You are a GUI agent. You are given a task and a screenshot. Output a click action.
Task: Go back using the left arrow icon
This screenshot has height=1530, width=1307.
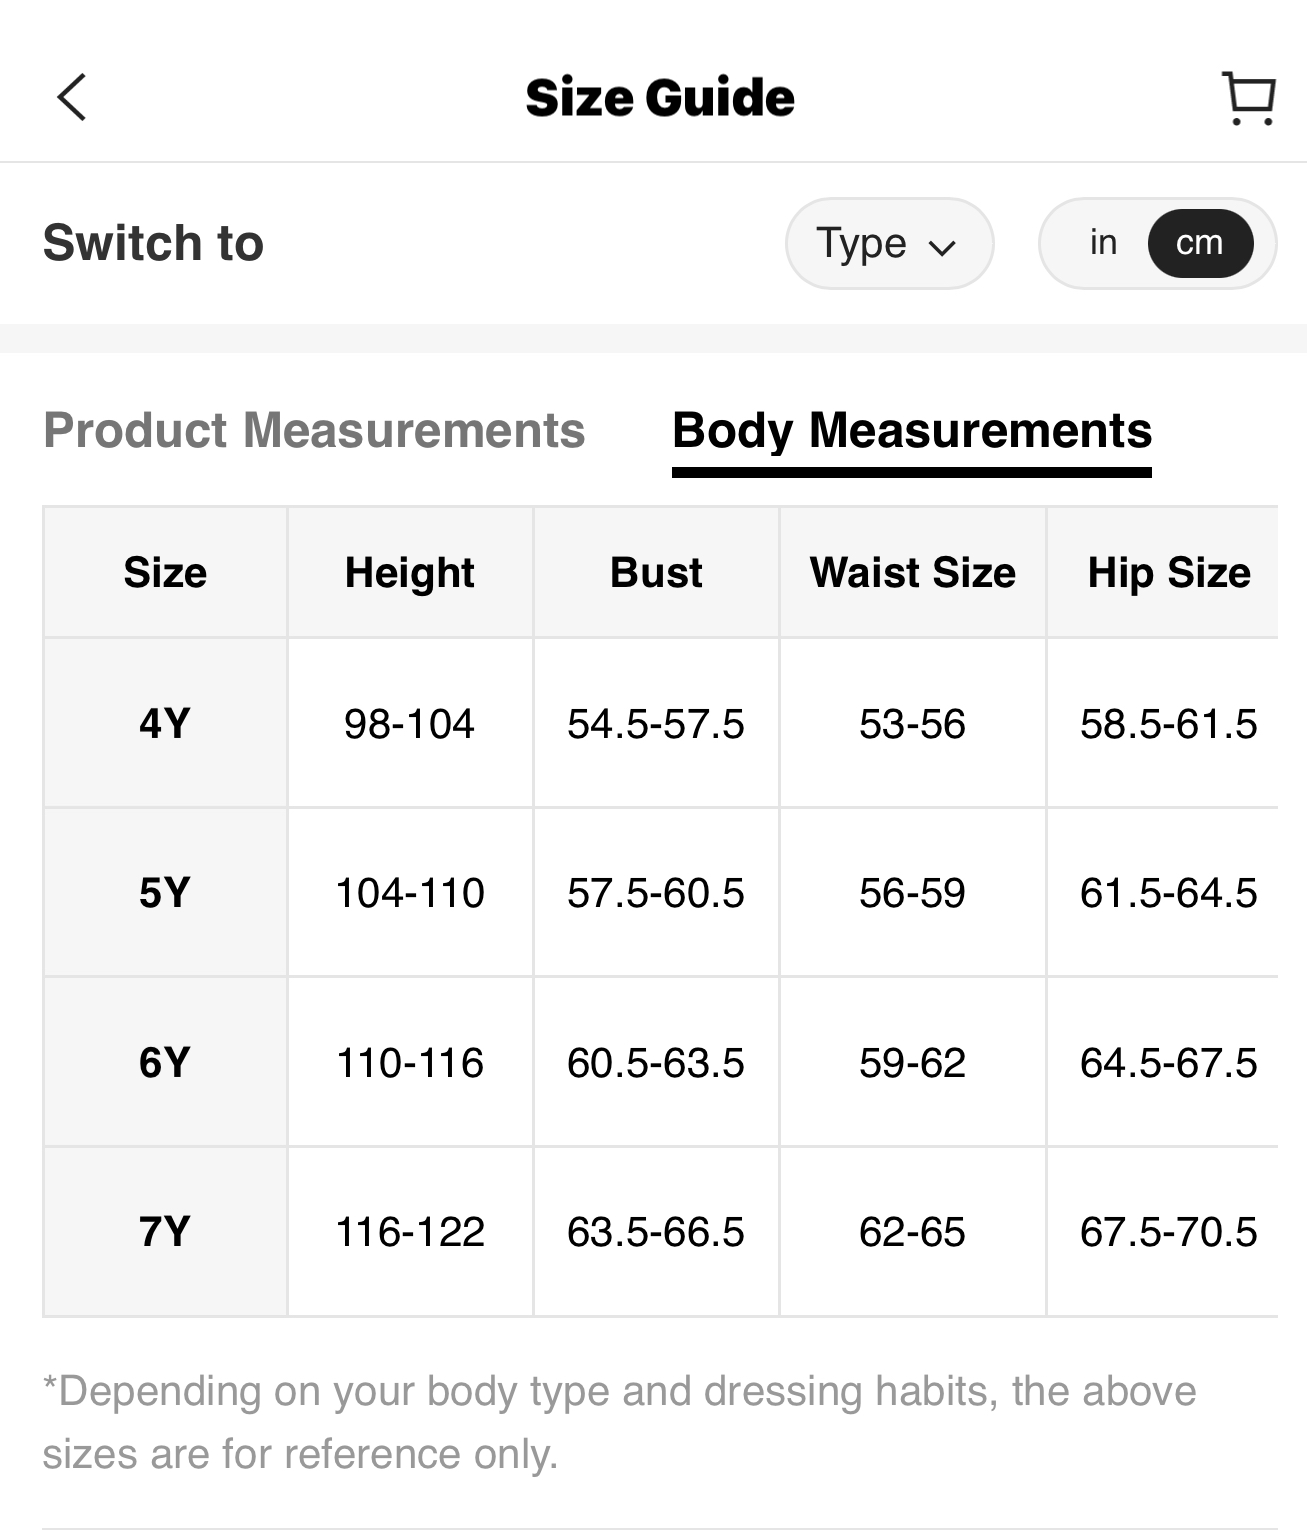72,97
